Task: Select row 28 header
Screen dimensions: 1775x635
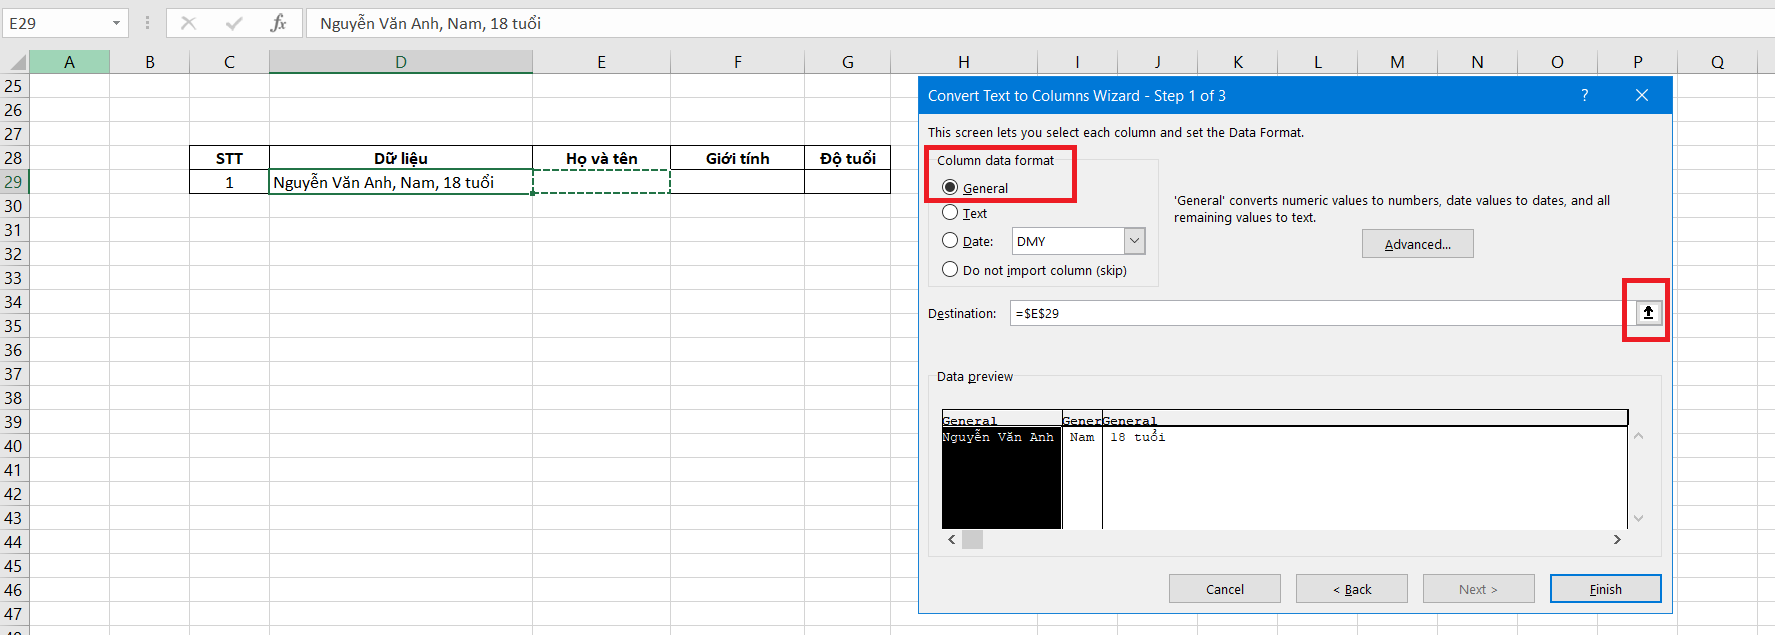Action: pos(14,158)
